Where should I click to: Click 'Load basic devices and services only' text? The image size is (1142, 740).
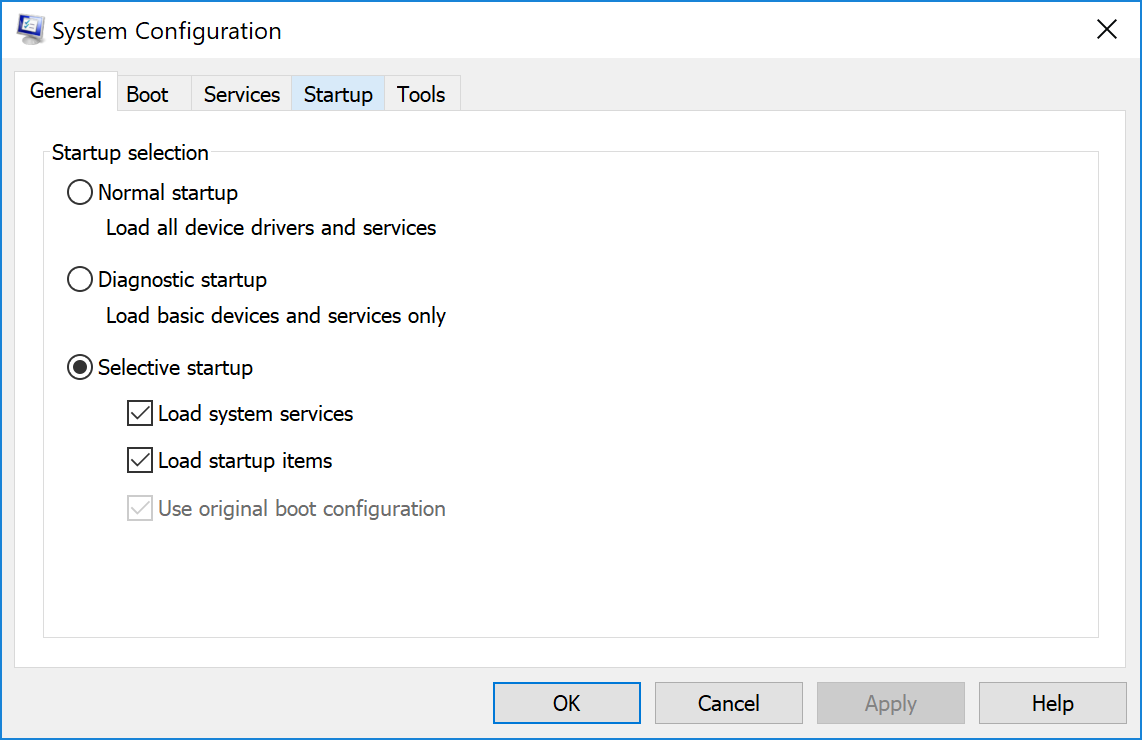(276, 316)
